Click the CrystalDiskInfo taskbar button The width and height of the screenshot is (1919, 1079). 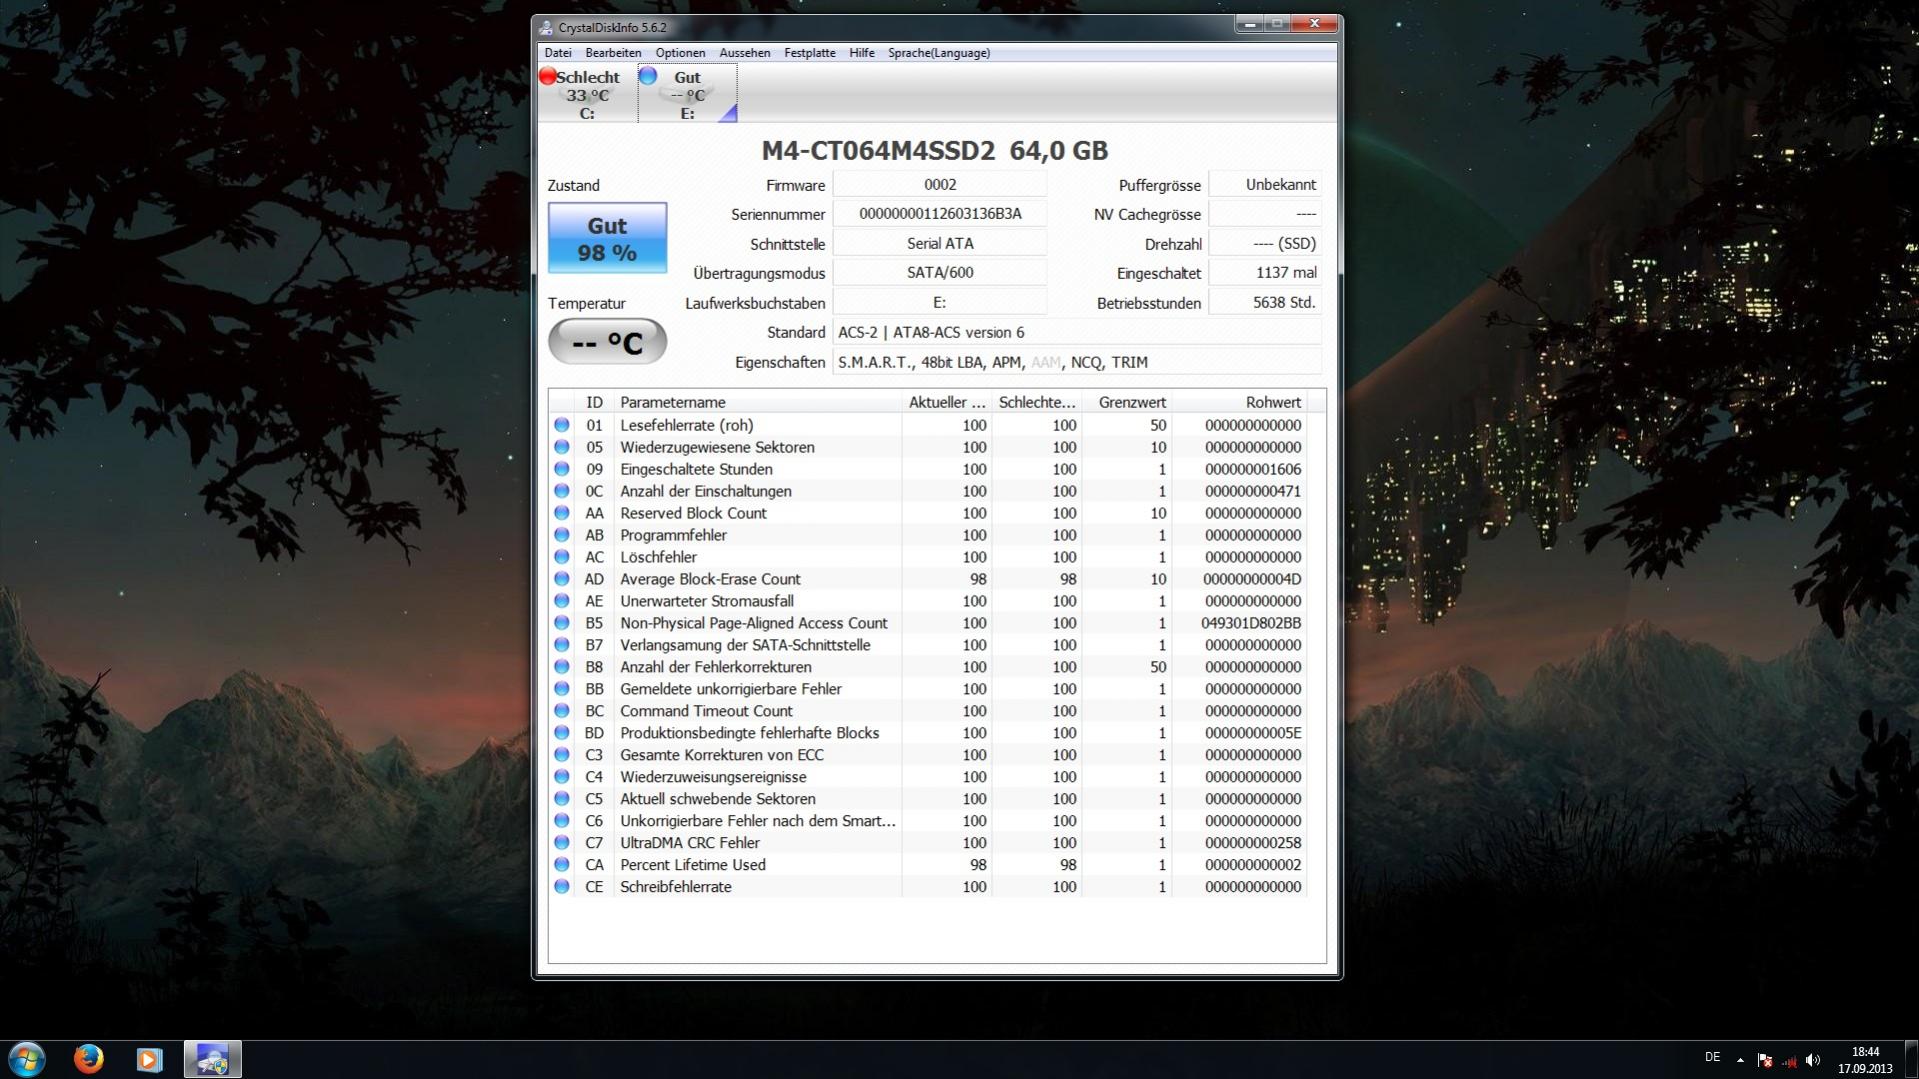click(212, 1059)
